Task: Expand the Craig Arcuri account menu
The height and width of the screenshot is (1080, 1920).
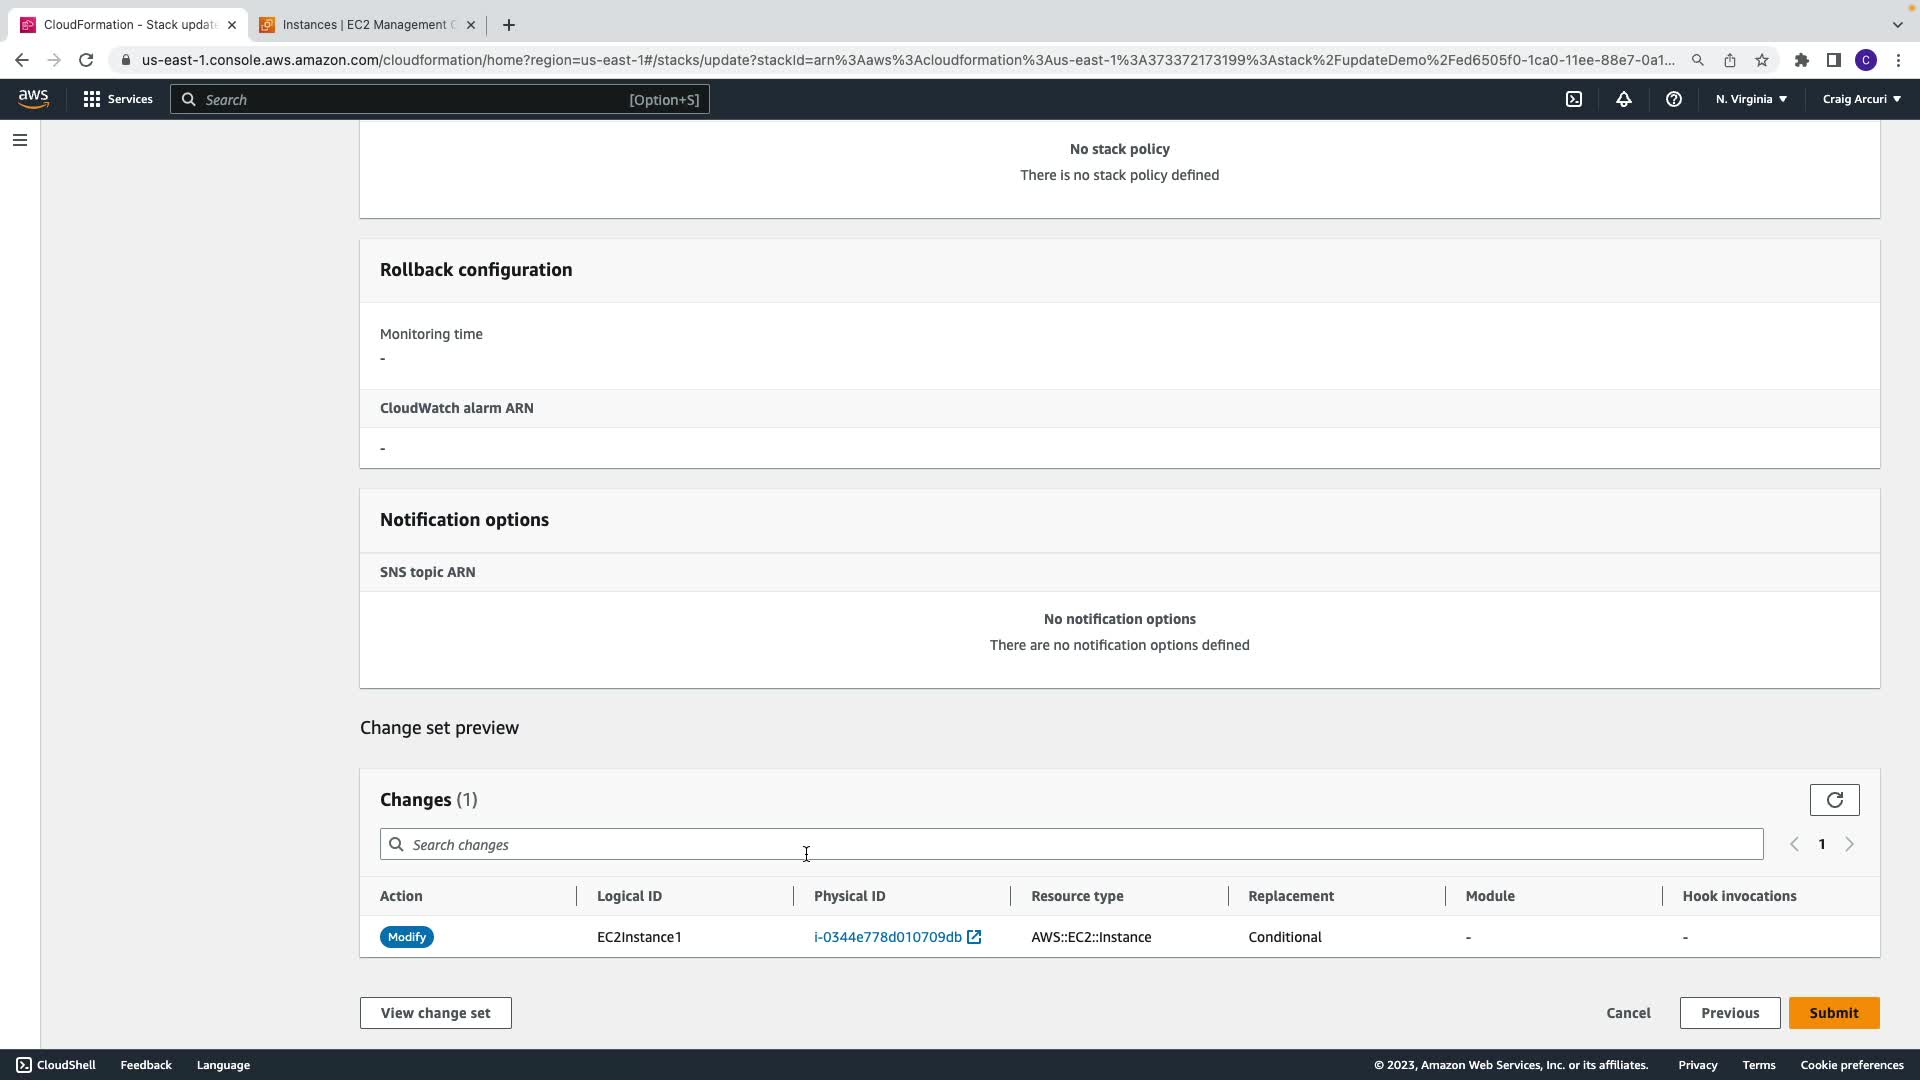Action: point(1861,99)
